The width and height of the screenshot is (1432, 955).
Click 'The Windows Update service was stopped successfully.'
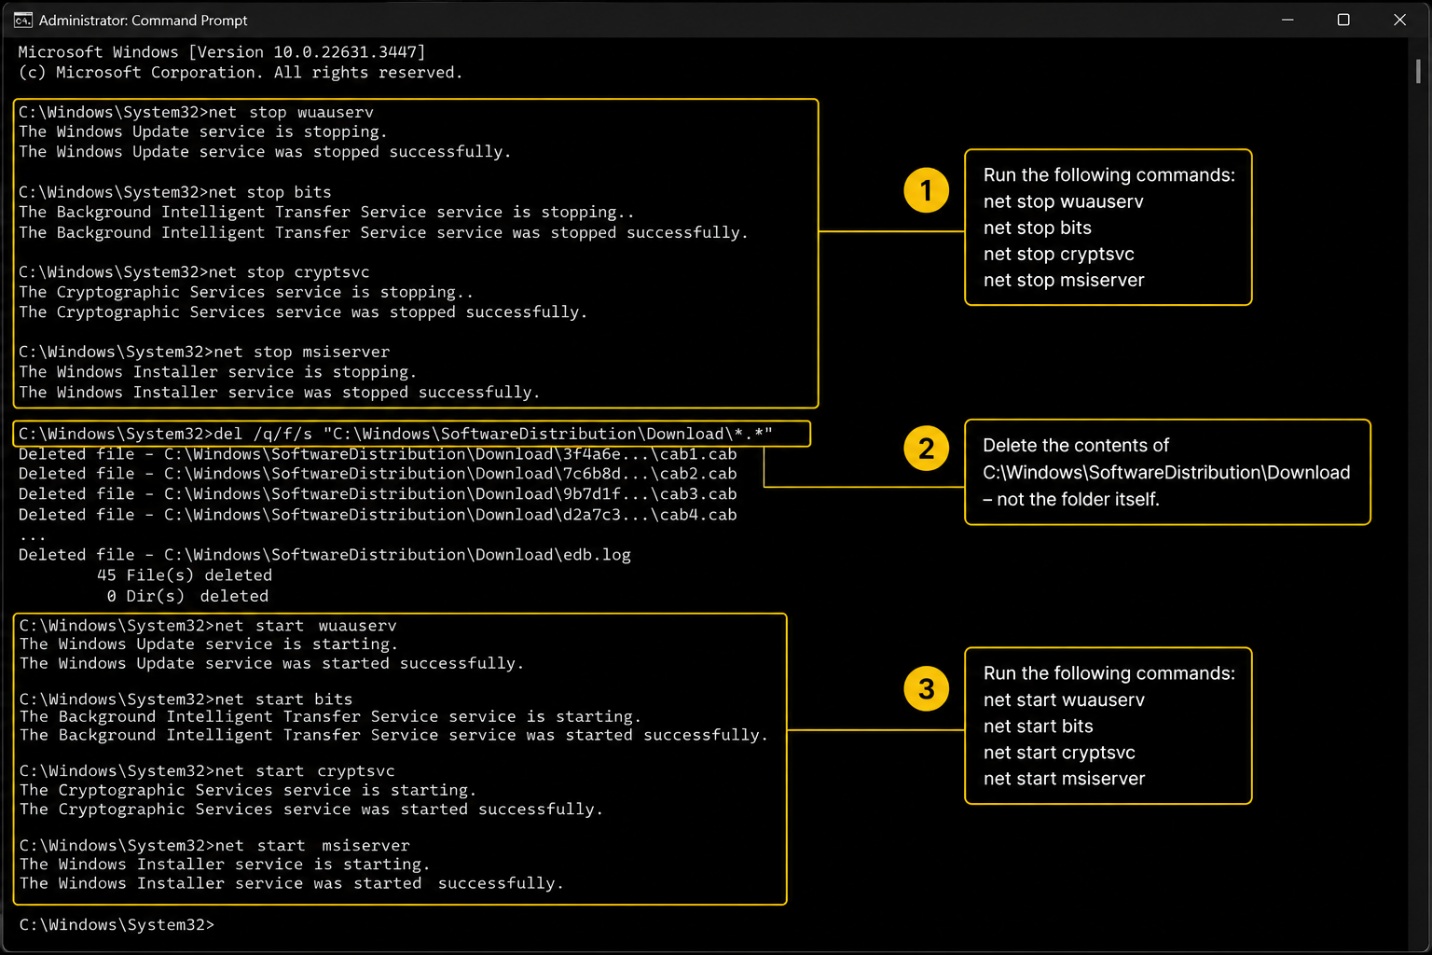[x=265, y=152]
